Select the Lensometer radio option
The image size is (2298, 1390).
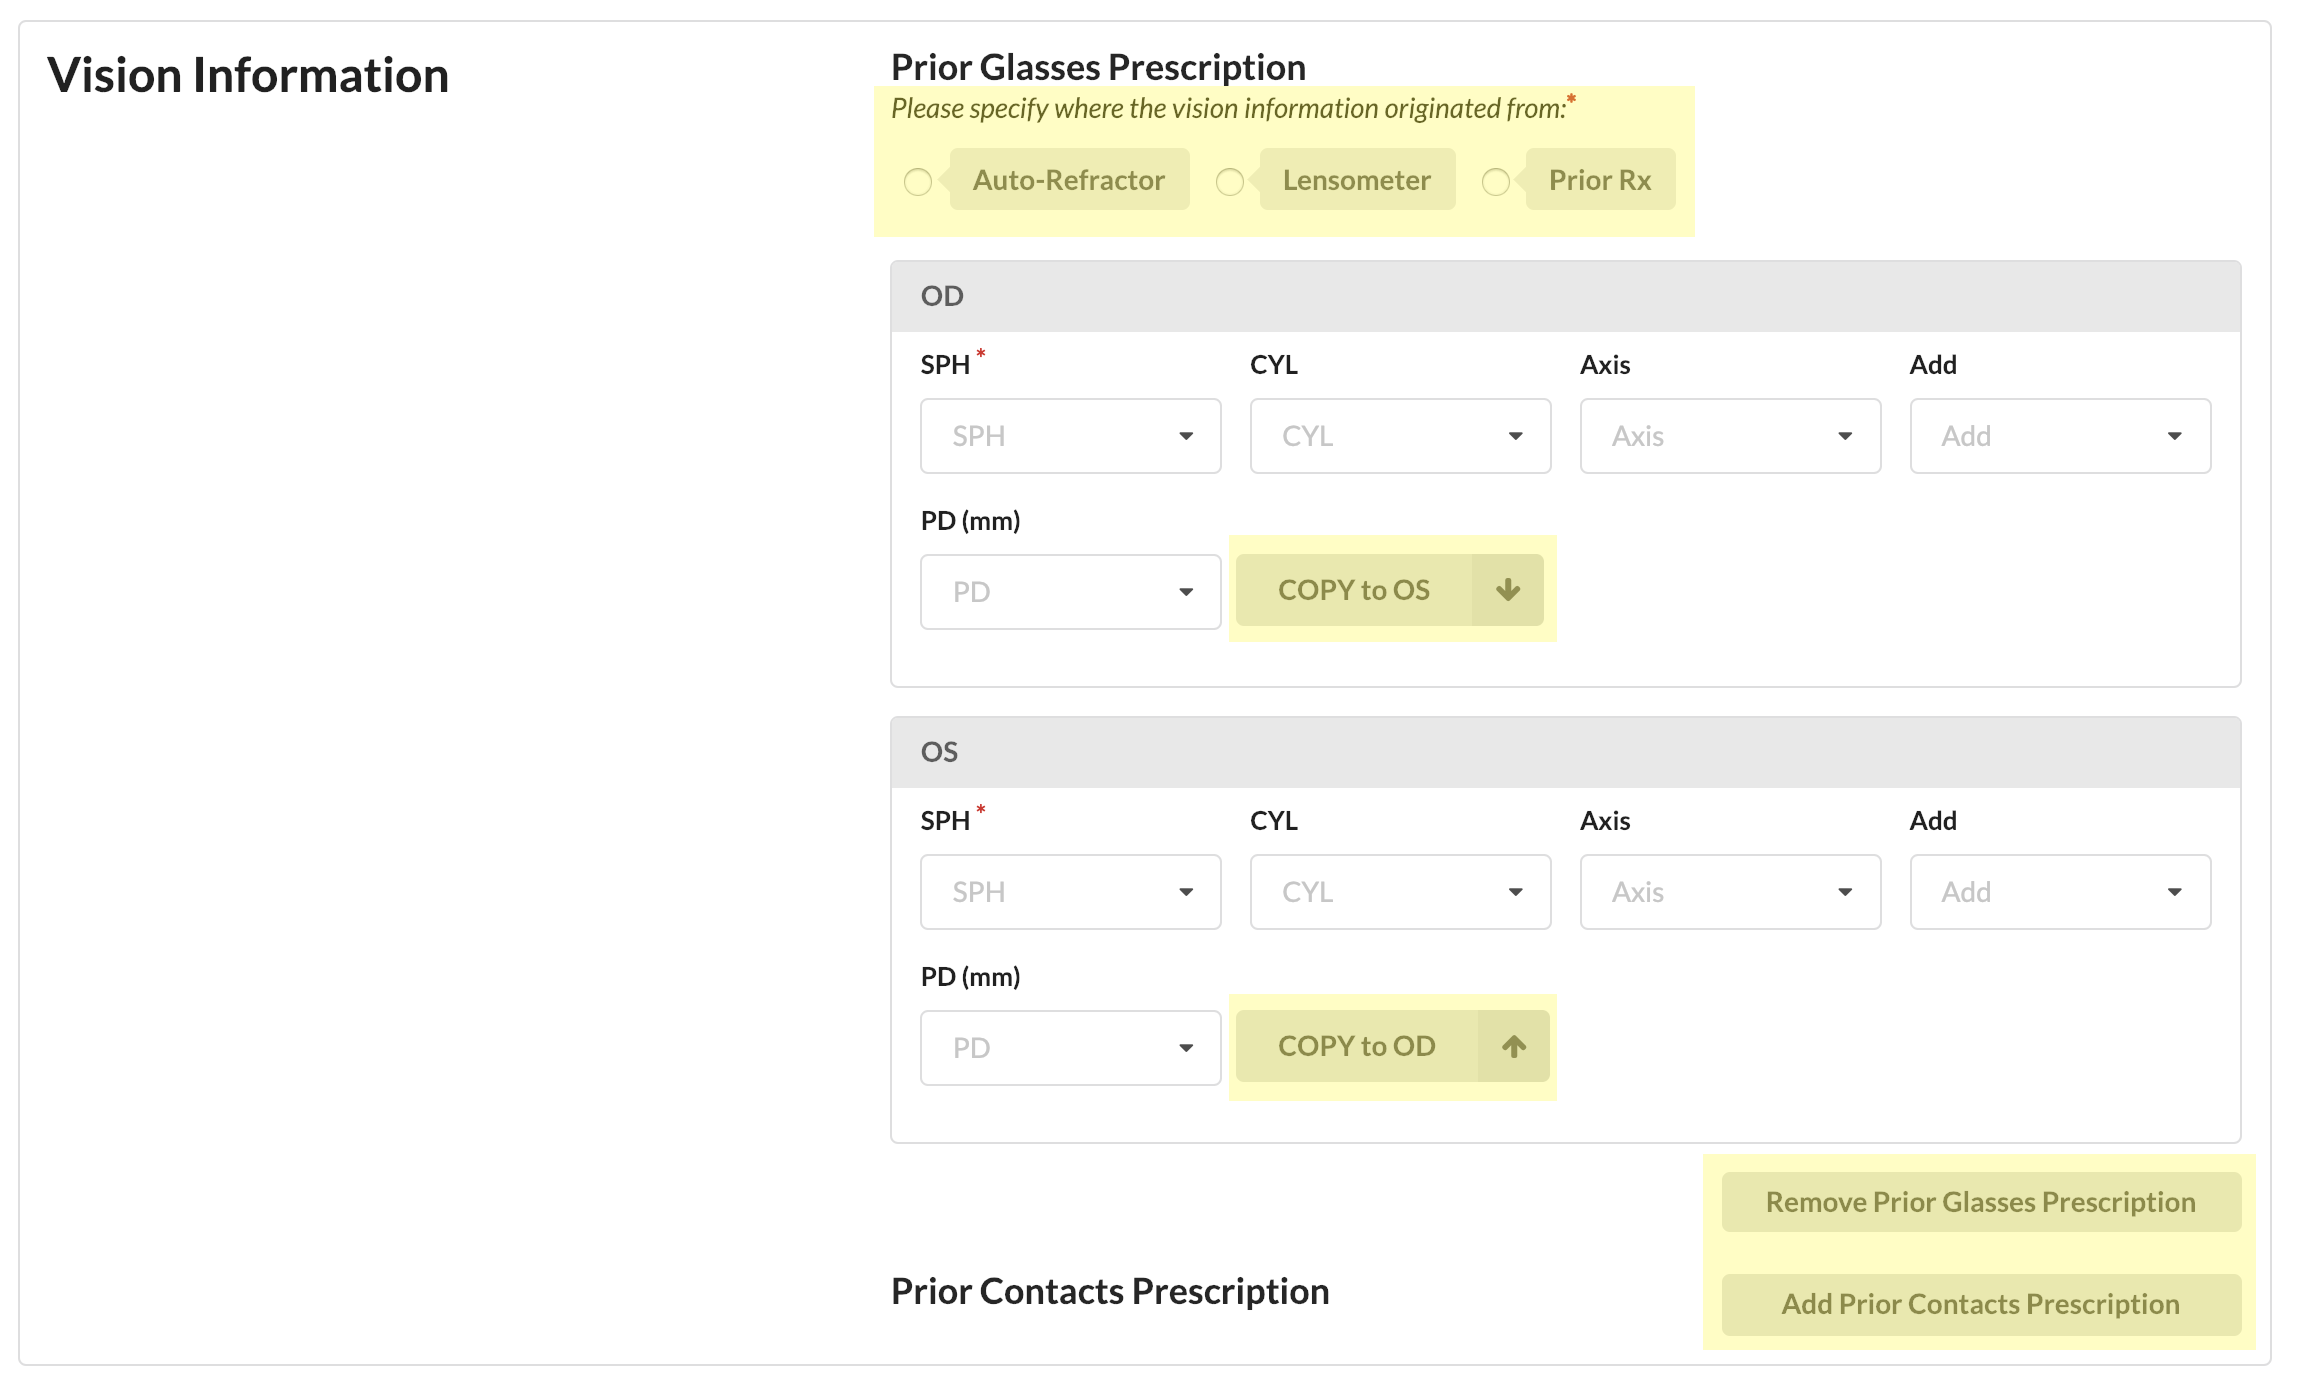pos(1230,182)
